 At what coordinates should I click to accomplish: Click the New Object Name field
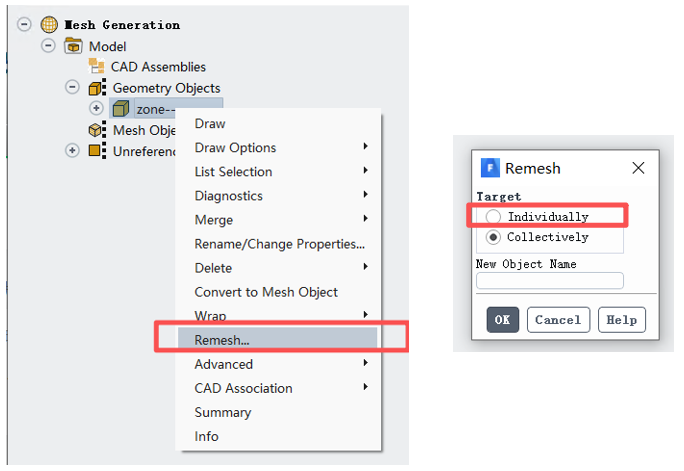(550, 280)
